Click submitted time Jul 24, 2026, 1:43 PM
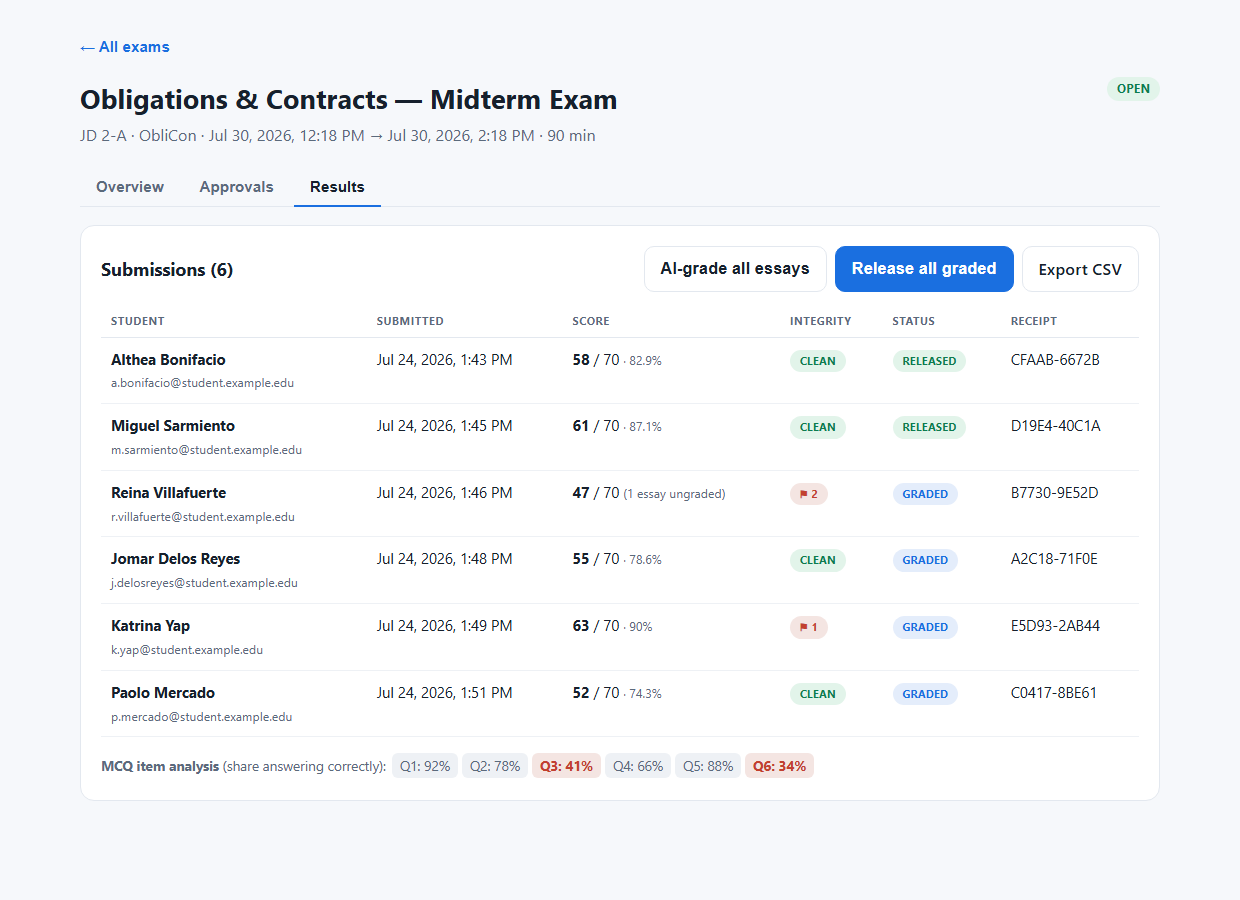This screenshot has width=1240, height=900. coord(445,360)
